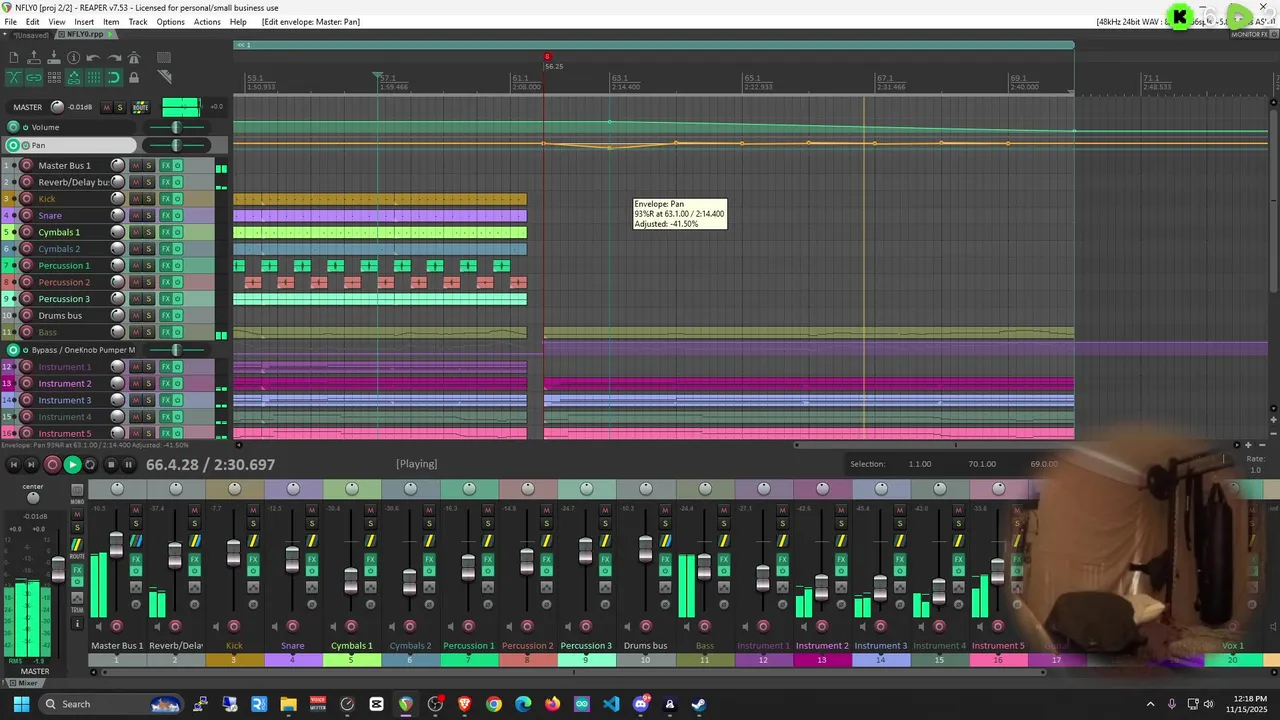Click the master ROUTE button
The image size is (1280, 720).
[x=140, y=107]
